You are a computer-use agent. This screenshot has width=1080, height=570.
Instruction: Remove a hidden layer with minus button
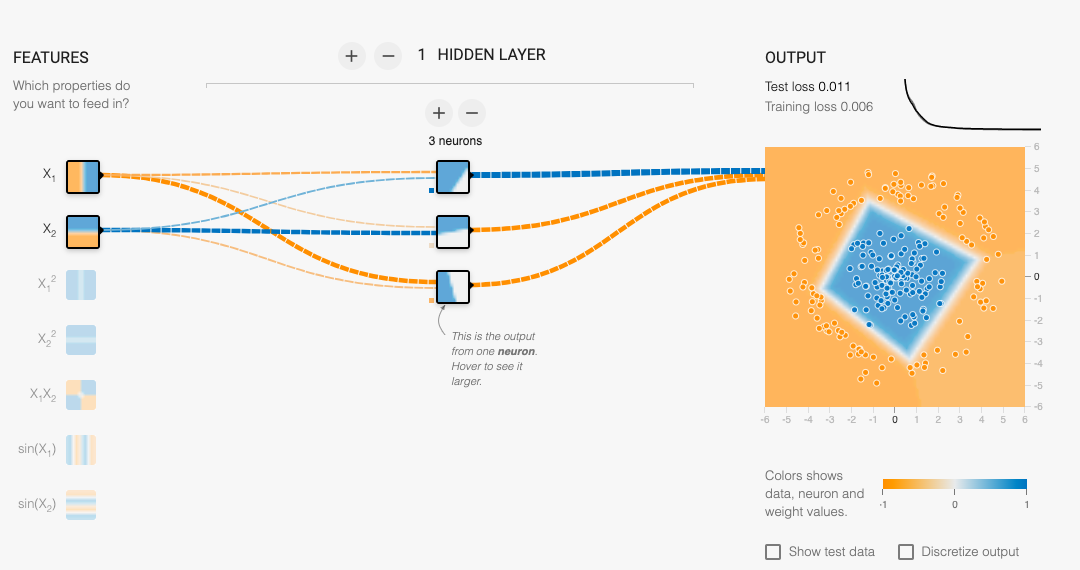pyautogui.click(x=388, y=56)
